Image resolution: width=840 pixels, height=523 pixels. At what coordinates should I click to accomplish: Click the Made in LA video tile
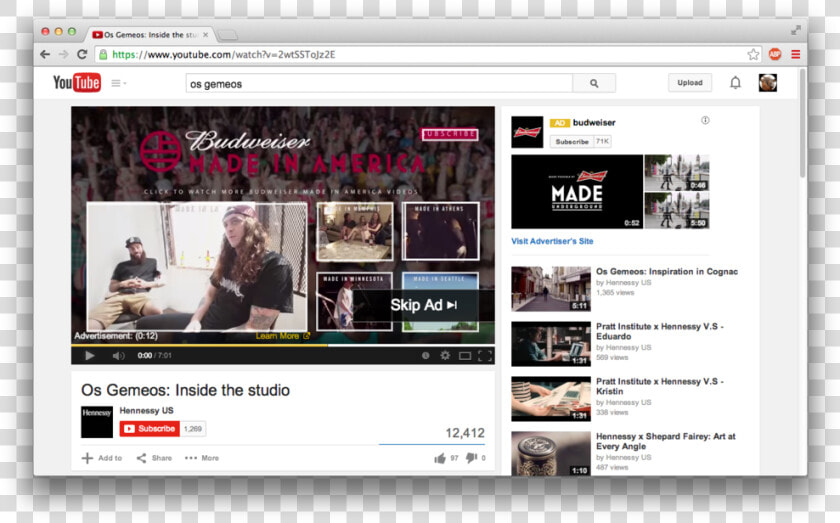click(197, 266)
